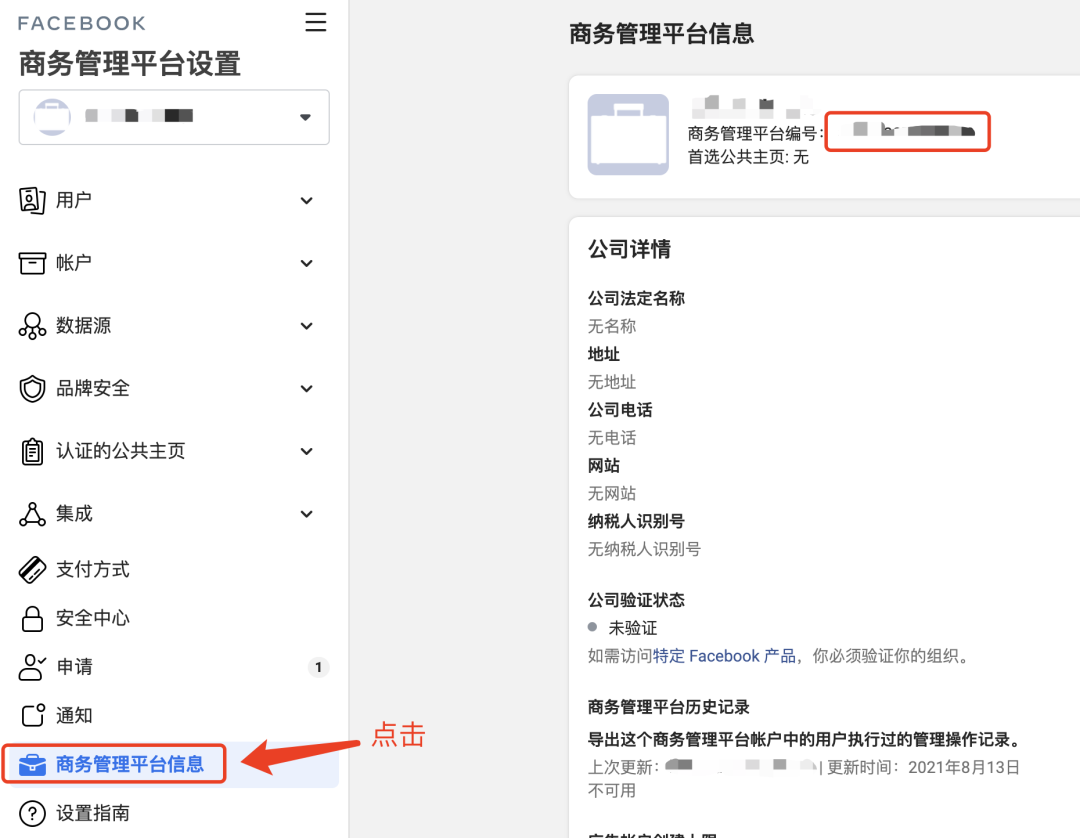
Task: Open the 集成 menu item
Action: point(74,514)
